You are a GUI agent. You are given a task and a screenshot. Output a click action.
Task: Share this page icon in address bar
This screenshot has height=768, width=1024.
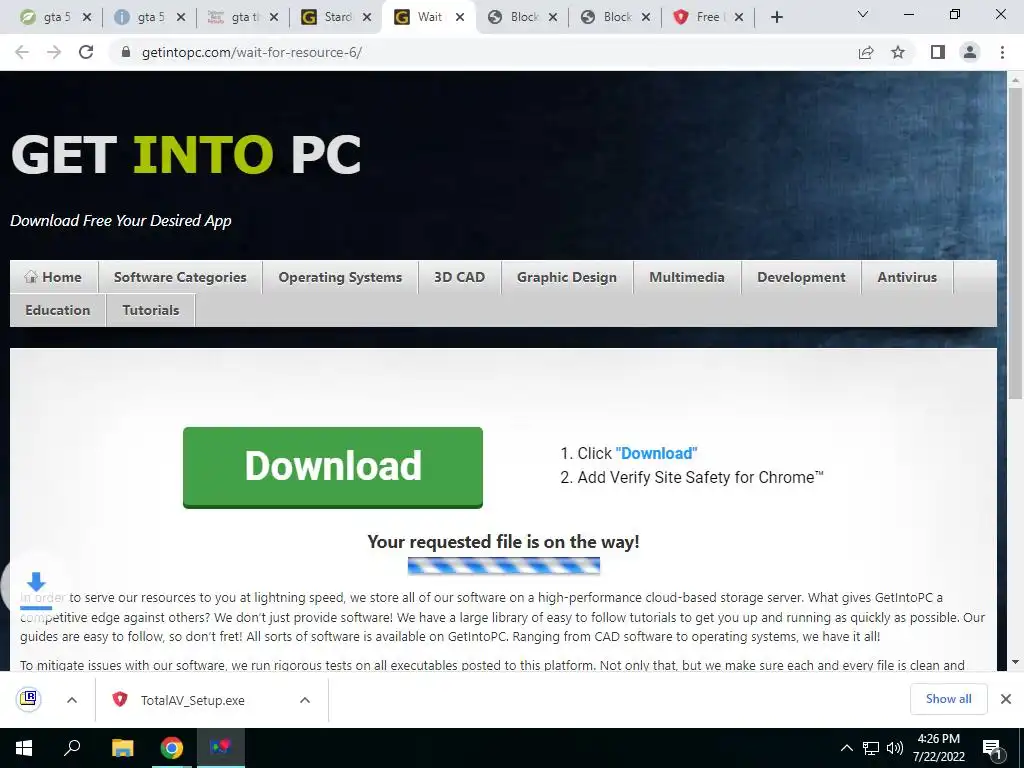click(866, 52)
